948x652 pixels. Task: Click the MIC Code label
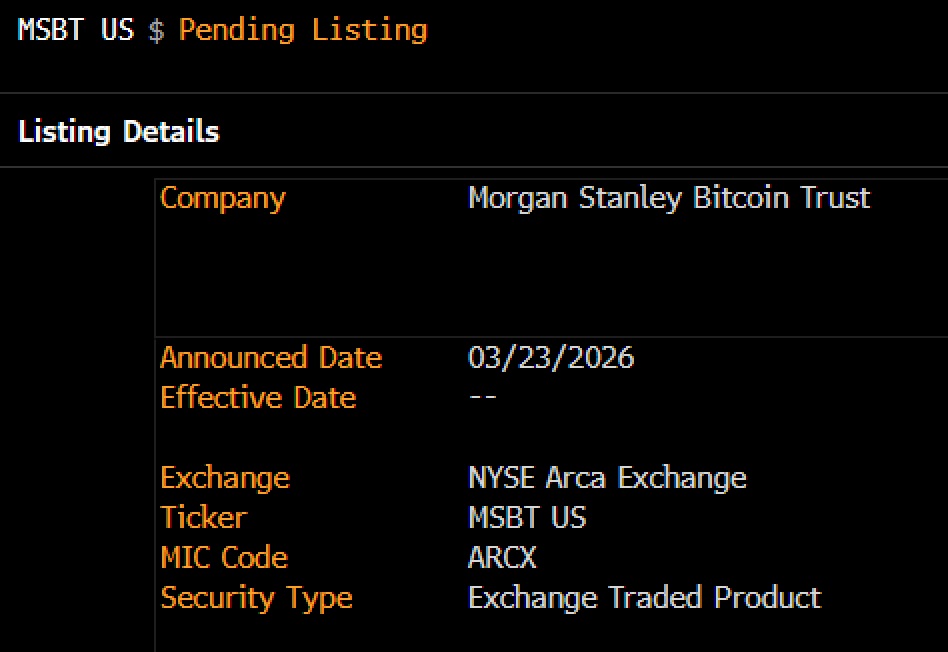[224, 558]
